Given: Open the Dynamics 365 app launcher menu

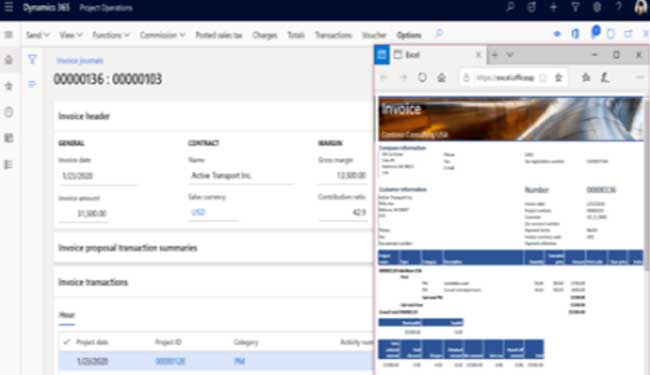Looking at the screenshot, I should pos(8,7).
